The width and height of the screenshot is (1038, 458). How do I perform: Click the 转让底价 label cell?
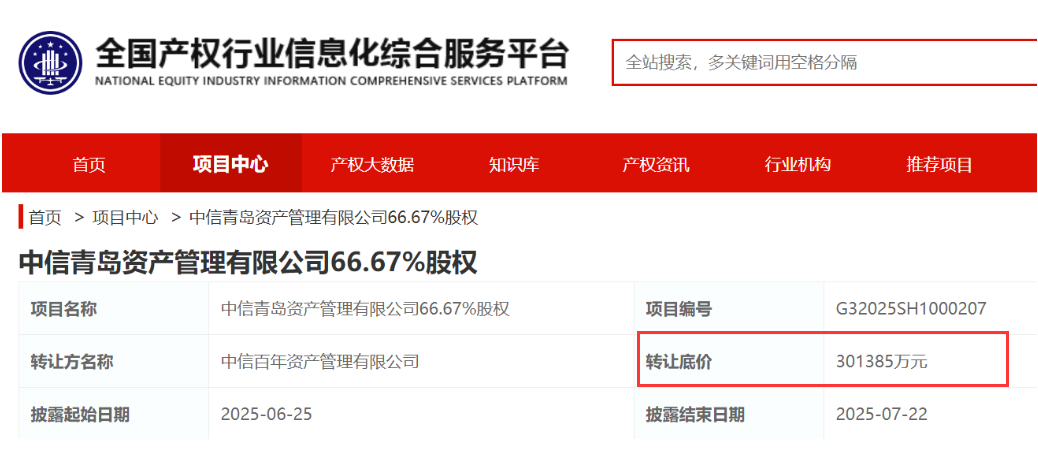pos(729,361)
